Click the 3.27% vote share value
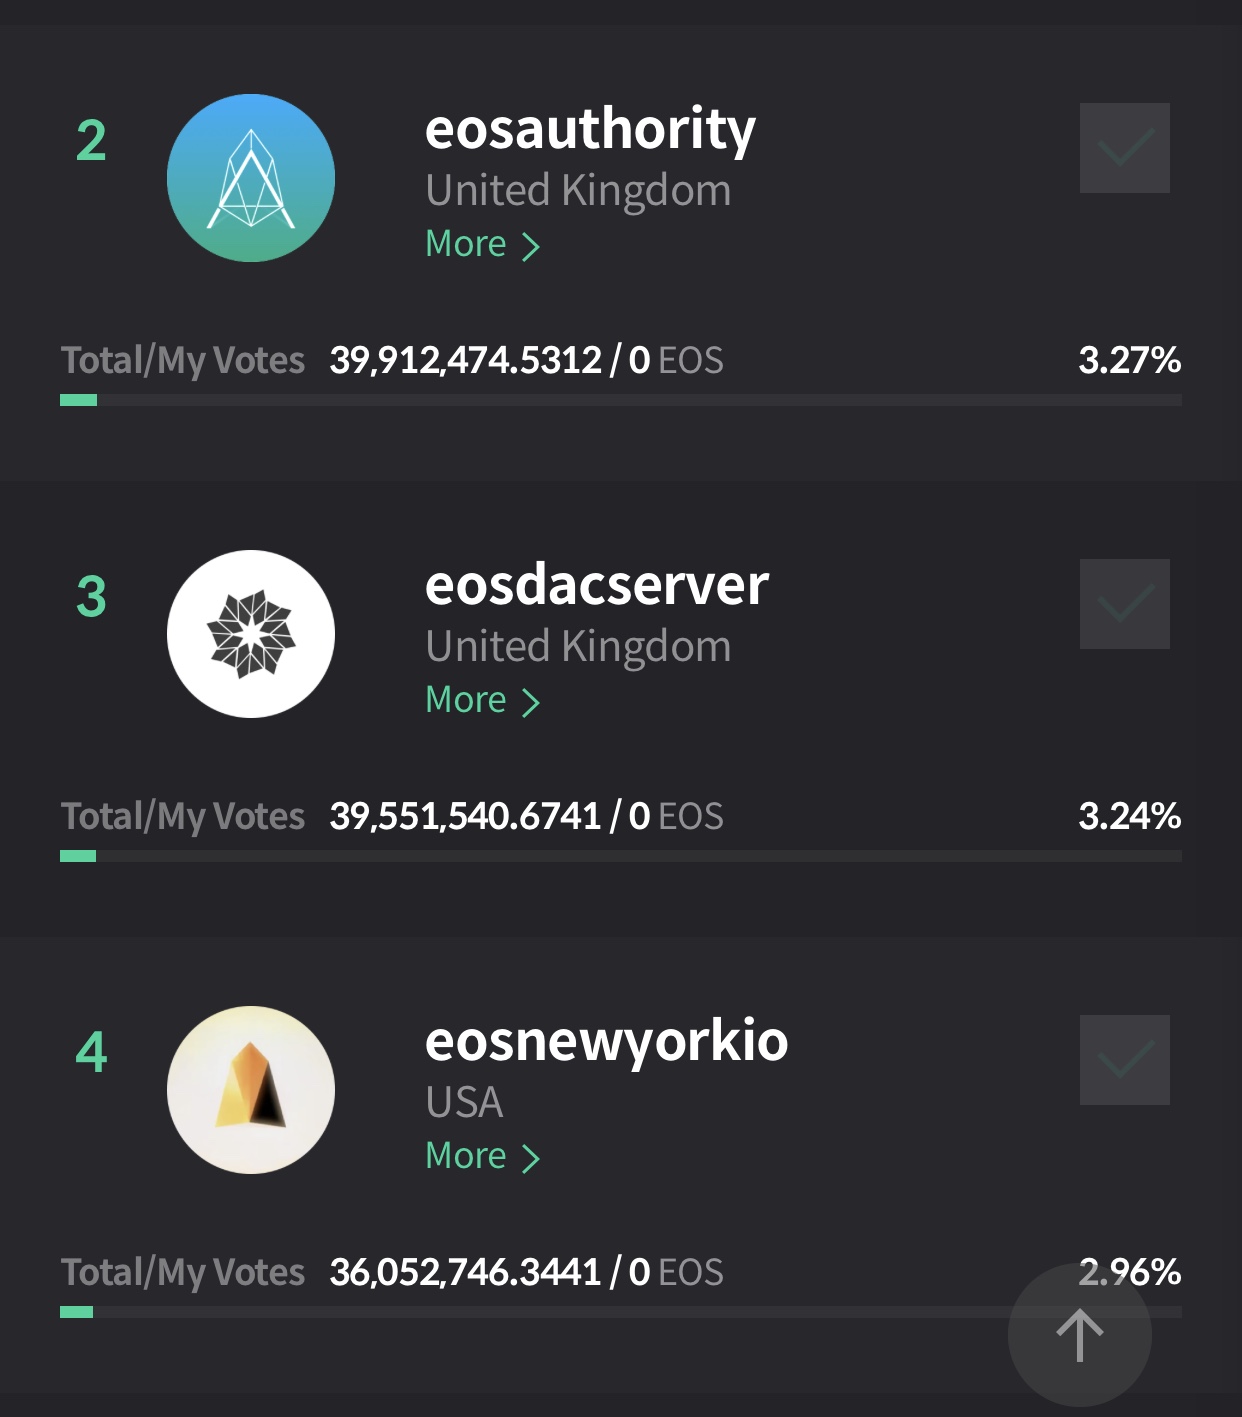 [1129, 360]
